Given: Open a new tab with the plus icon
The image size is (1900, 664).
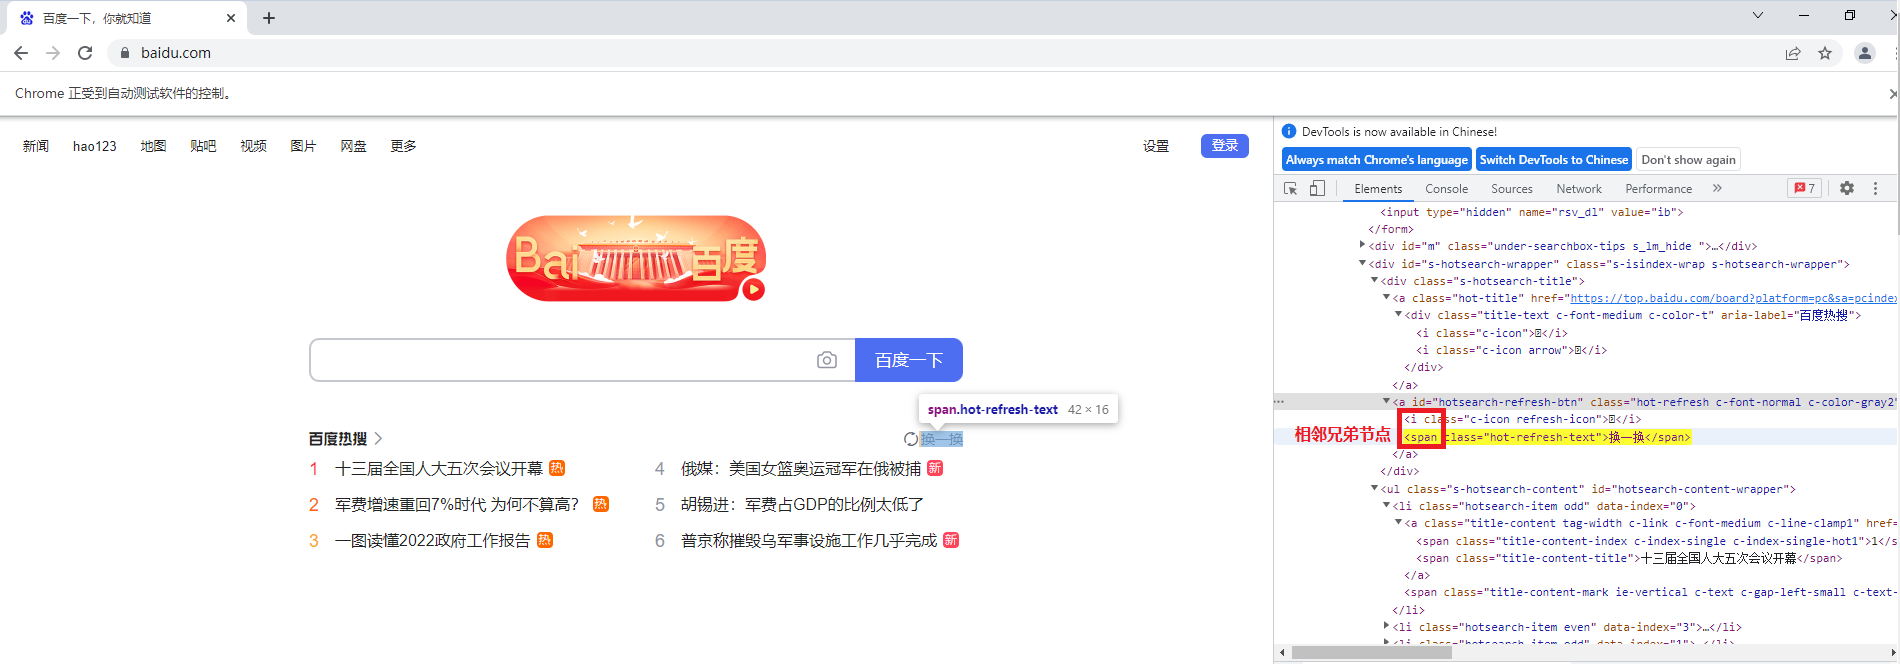Looking at the screenshot, I should 269,18.
